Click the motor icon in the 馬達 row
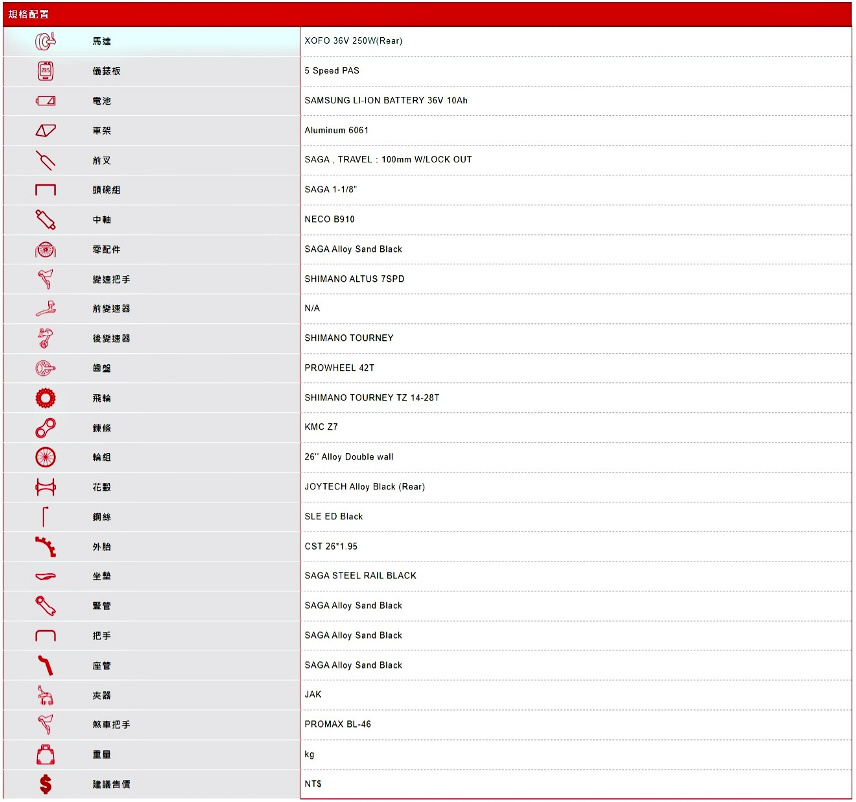This screenshot has height=802, width=856. [x=45, y=41]
